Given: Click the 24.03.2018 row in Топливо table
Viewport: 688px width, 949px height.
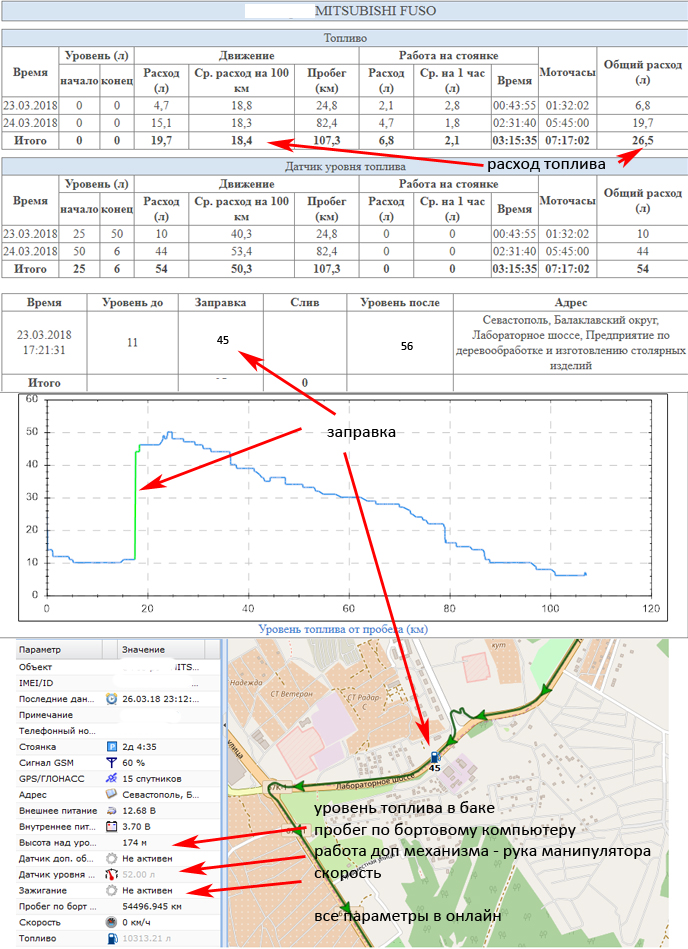Looking at the screenshot, I should pyautogui.click(x=30, y=122).
